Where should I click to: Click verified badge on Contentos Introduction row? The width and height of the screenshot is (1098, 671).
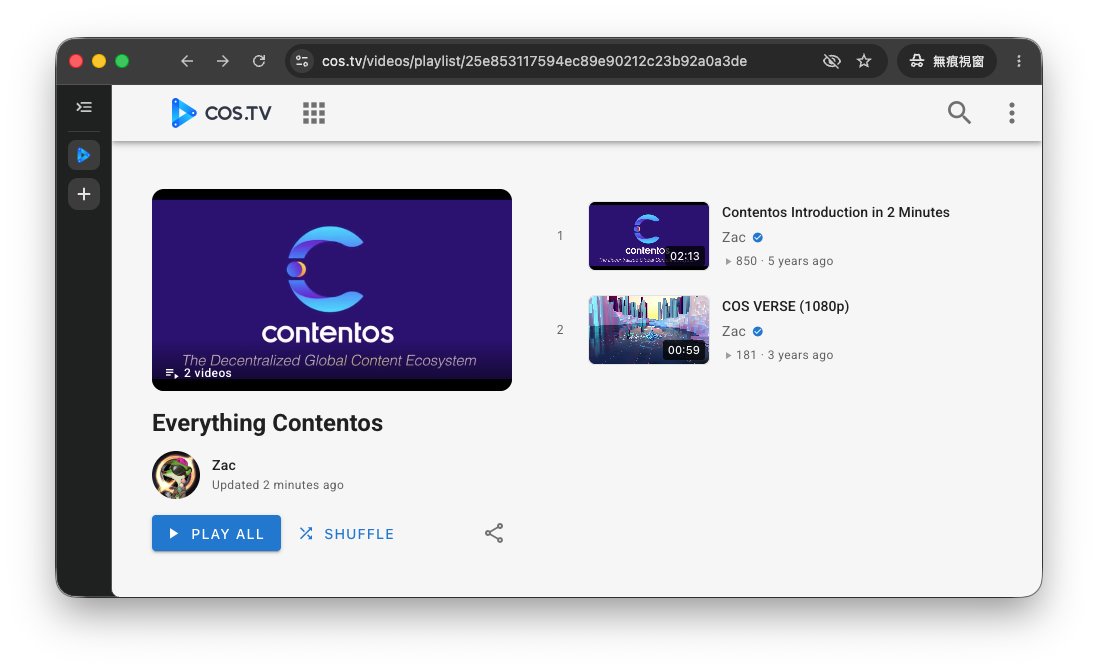coord(758,237)
